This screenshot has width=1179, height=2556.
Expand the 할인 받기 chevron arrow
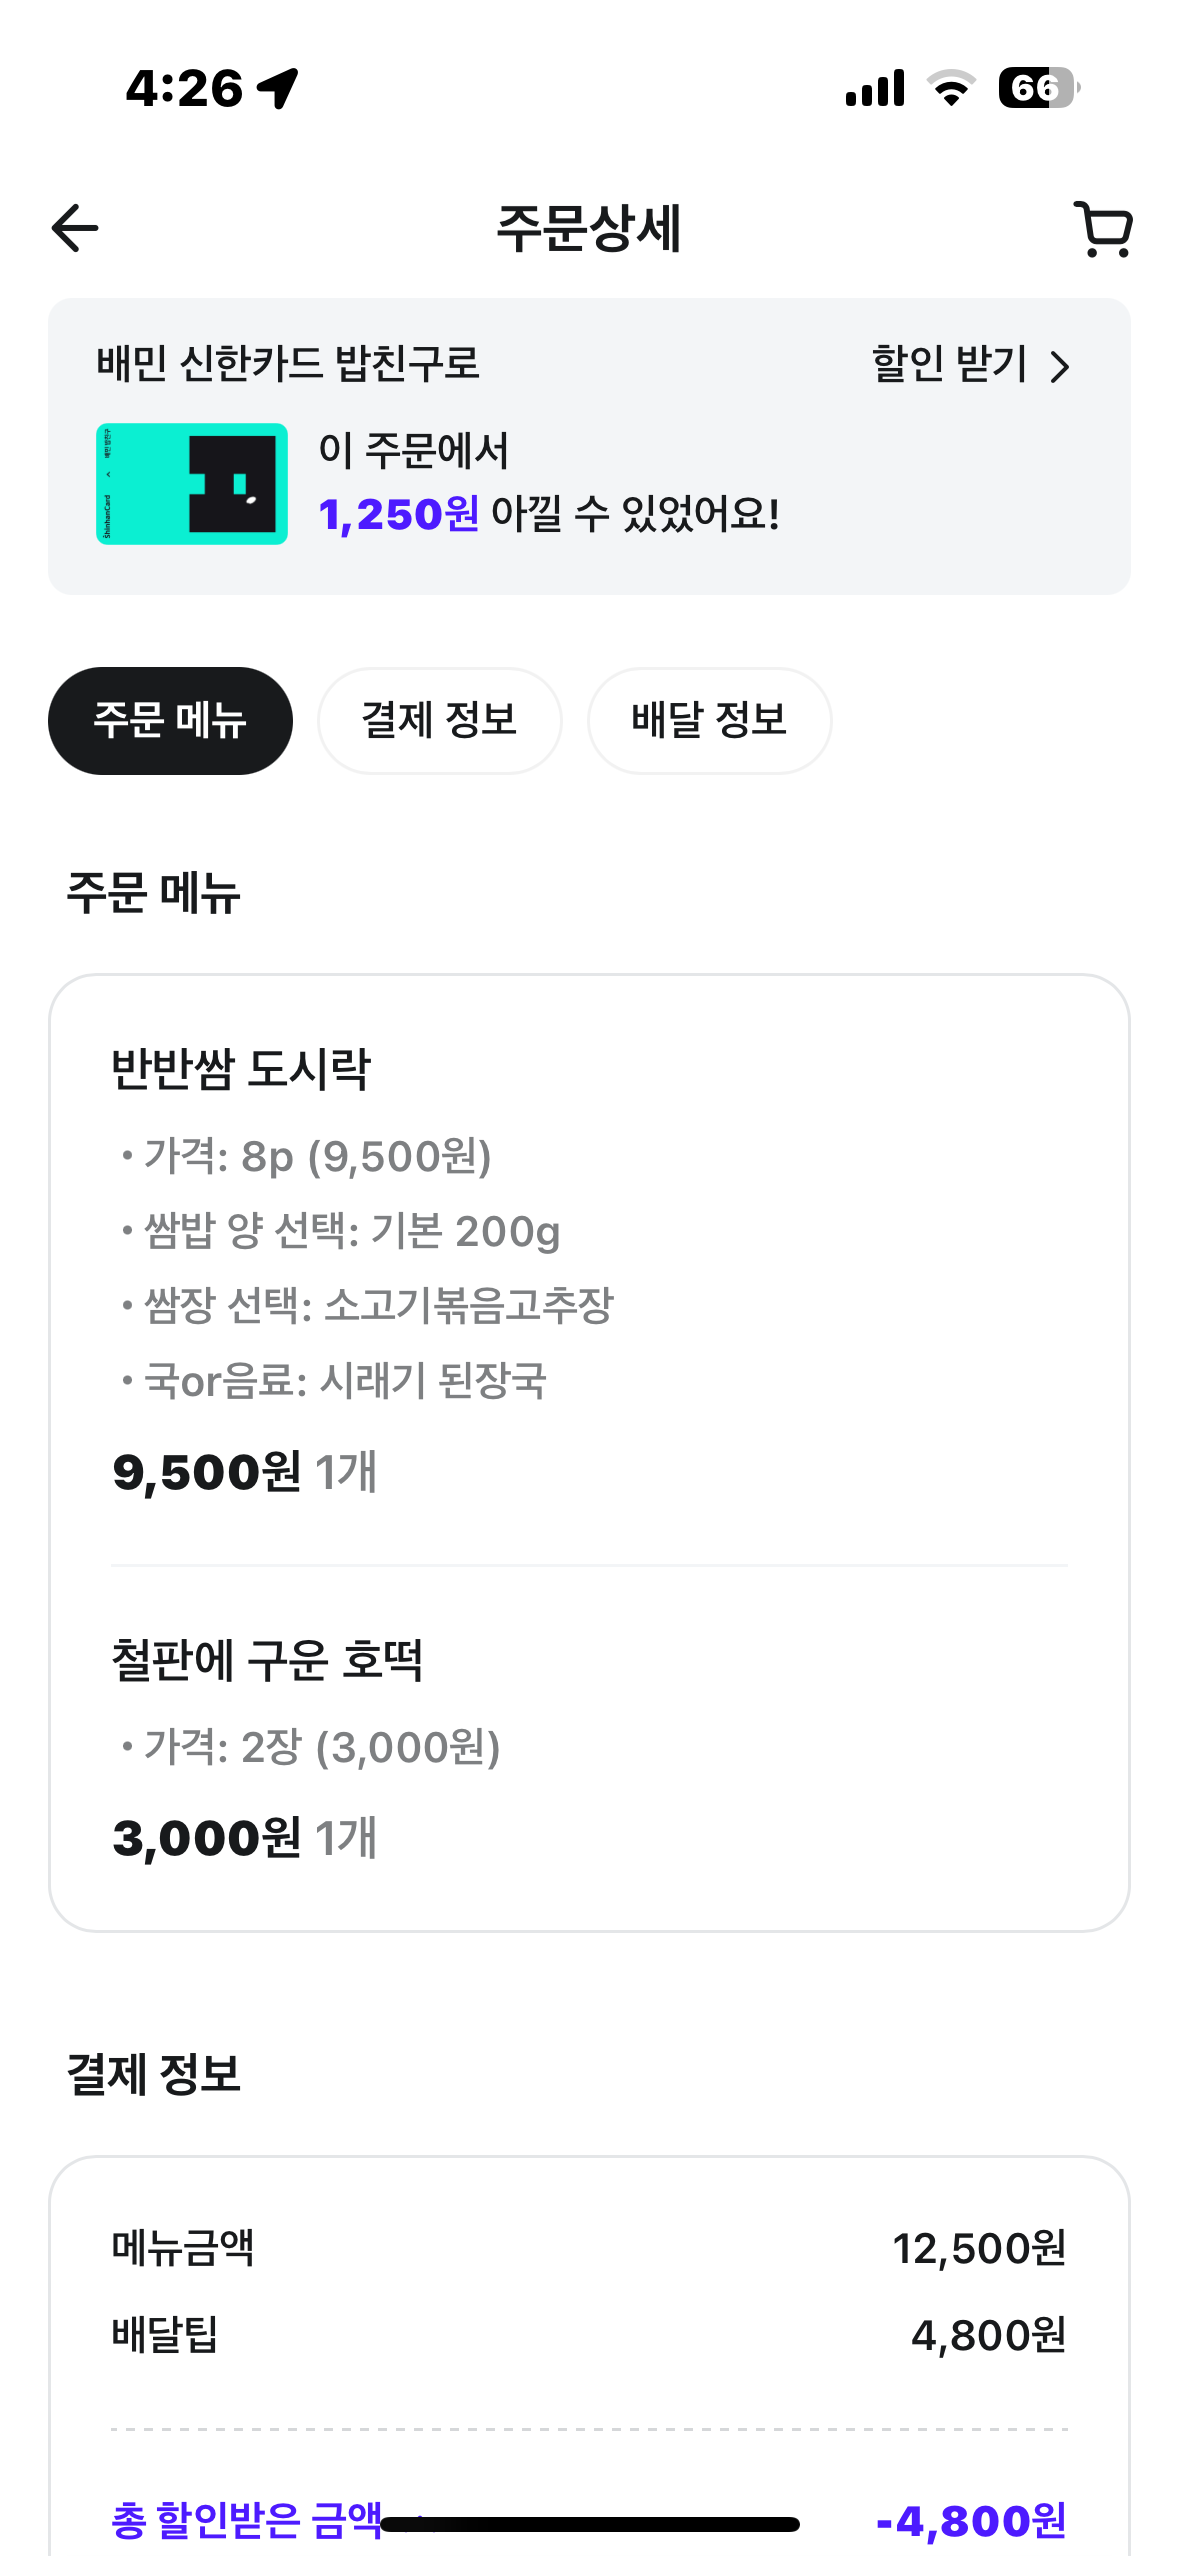click(x=1060, y=367)
